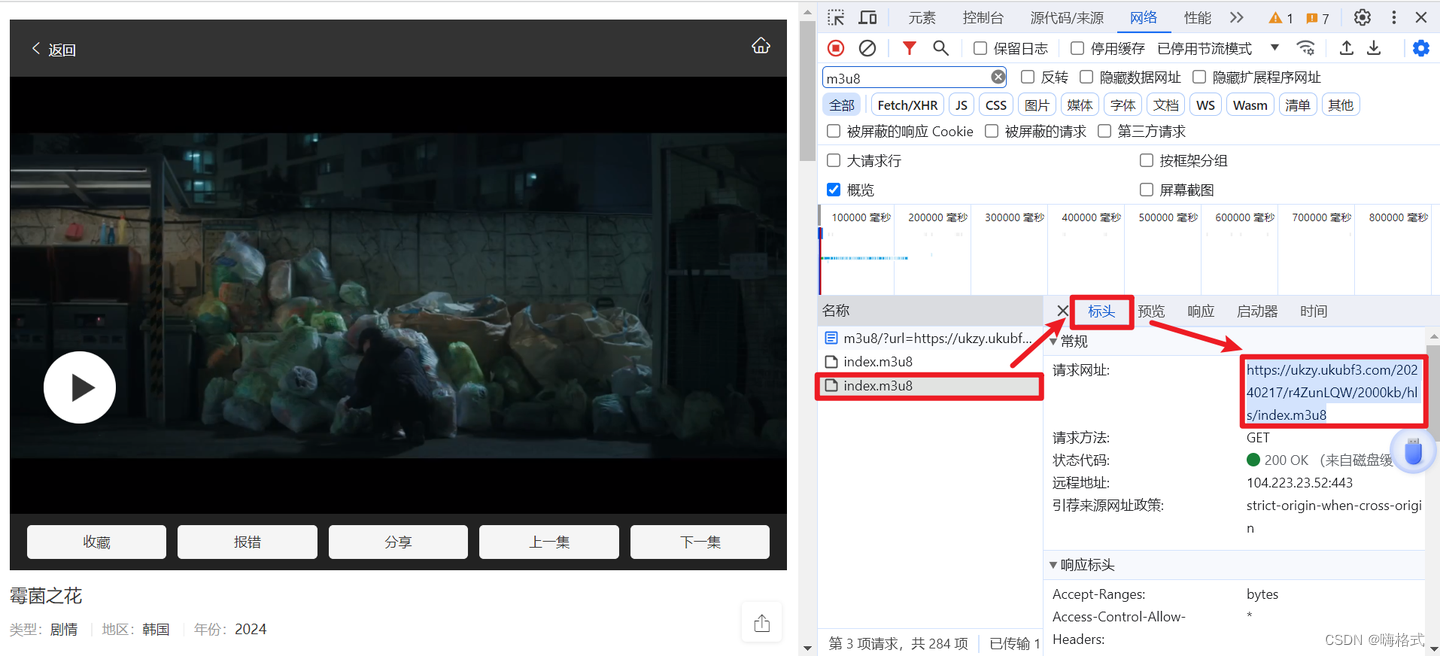Open DevTools settings gear
The width and height of the screenshot is (1440, 656).
pos(1362,17)
